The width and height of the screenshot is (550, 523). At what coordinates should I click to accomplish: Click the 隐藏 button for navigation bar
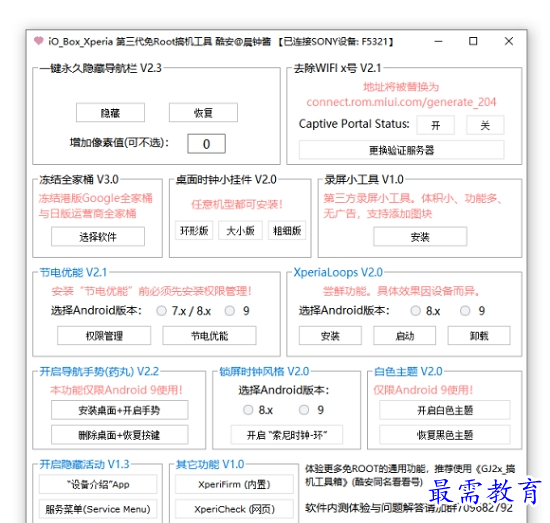tap(110, 113)
